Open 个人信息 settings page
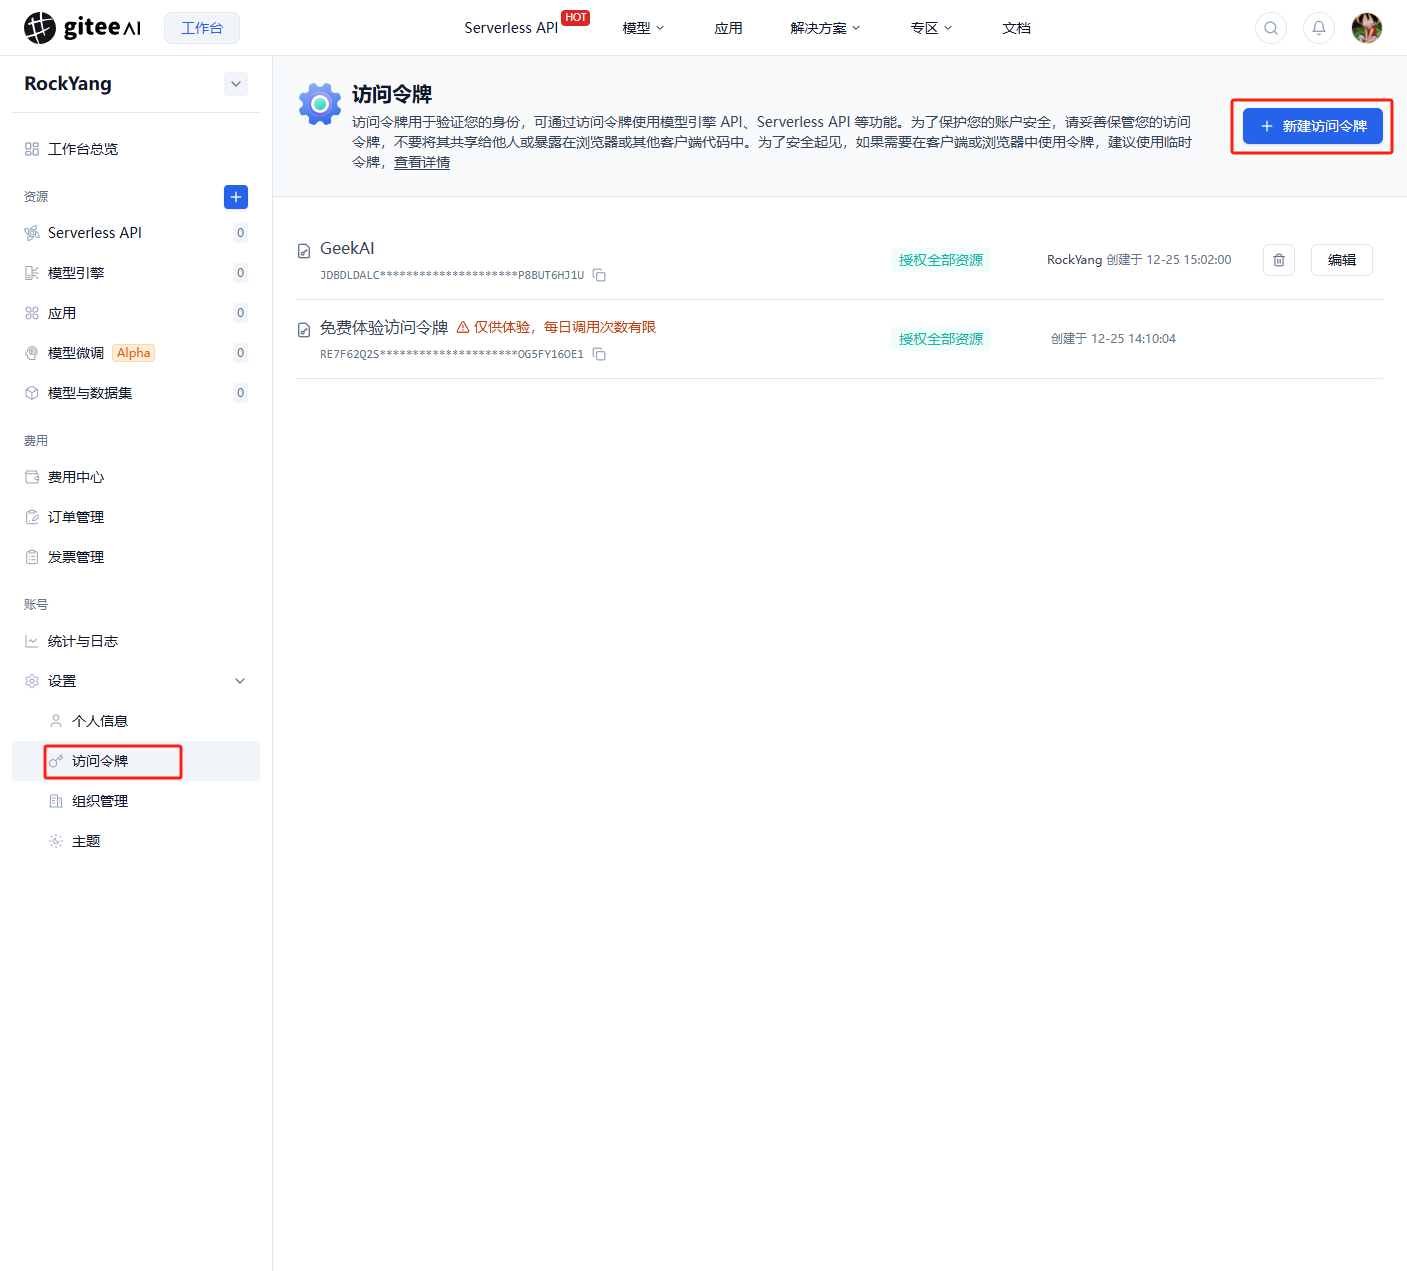 pos(136,721)
